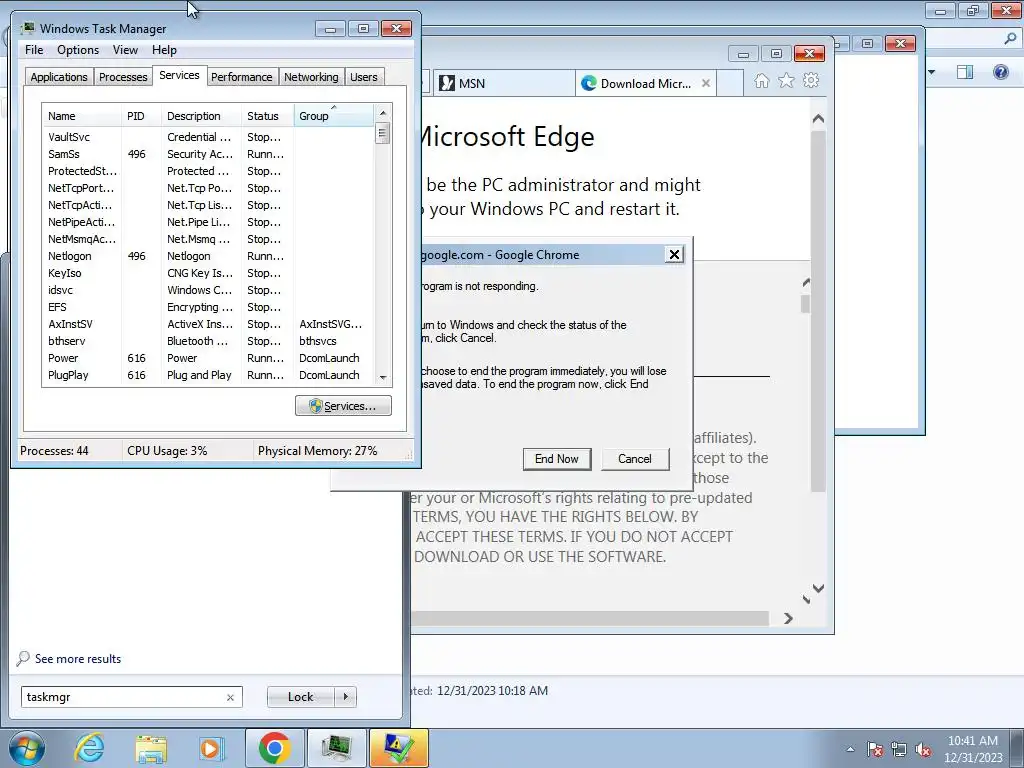Open Windows Media Player taskbar icon
1024x768 pixels.
[x=211, y=748]
